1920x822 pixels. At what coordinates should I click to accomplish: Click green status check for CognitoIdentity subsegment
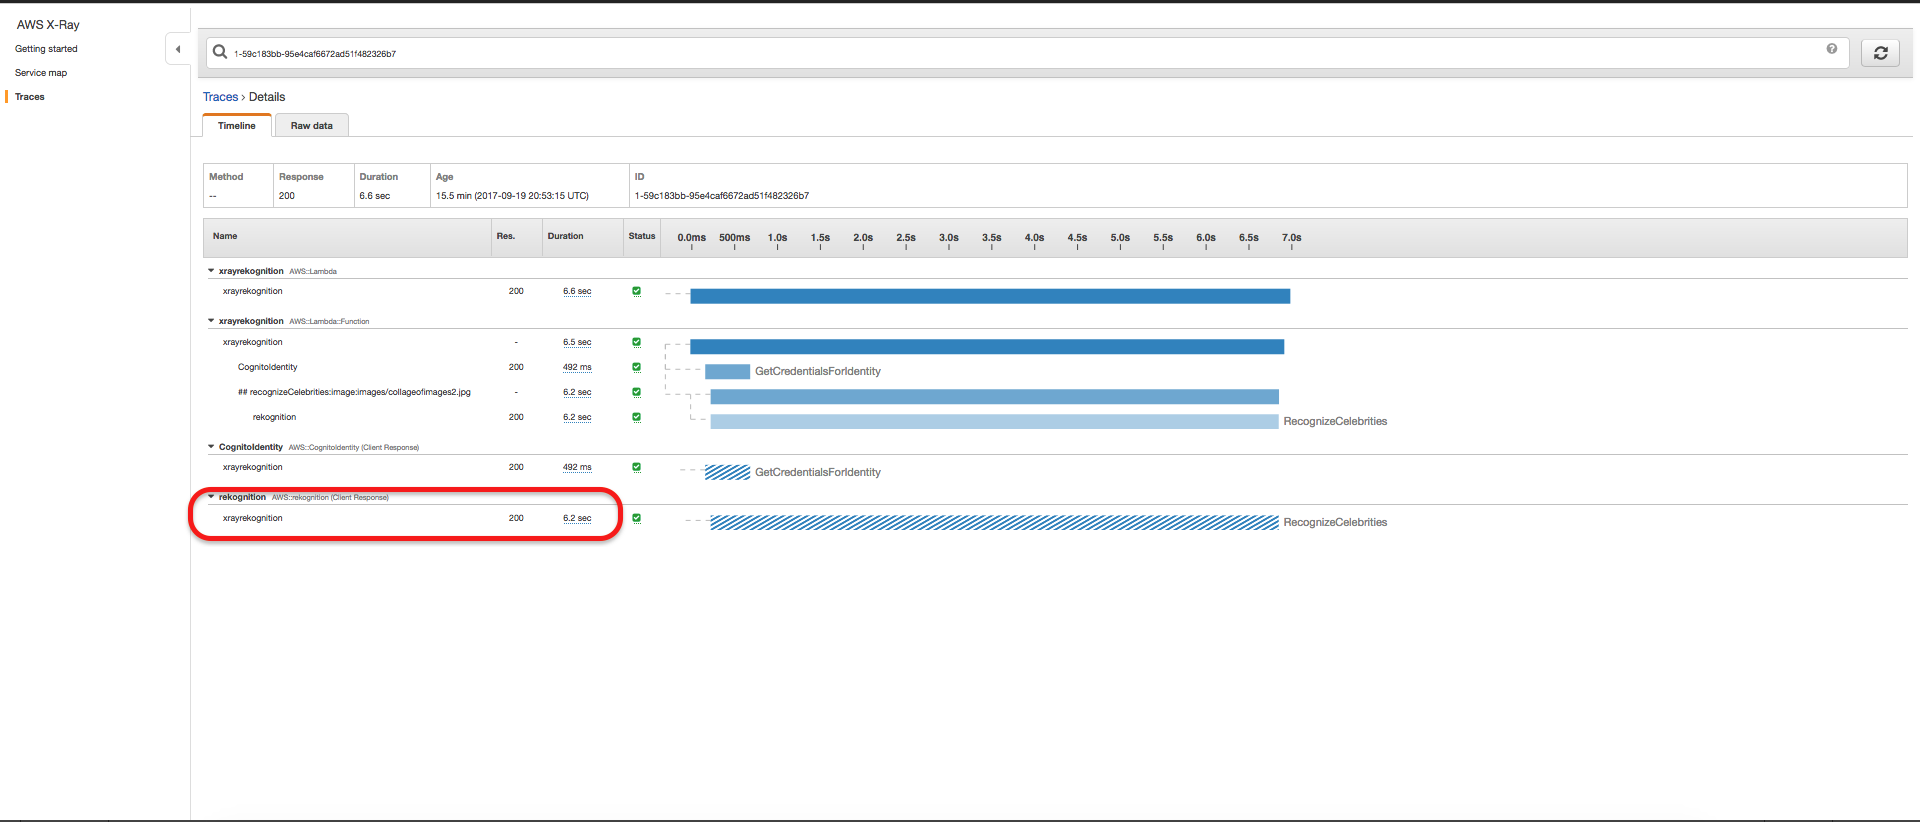(x=636, y=367)
